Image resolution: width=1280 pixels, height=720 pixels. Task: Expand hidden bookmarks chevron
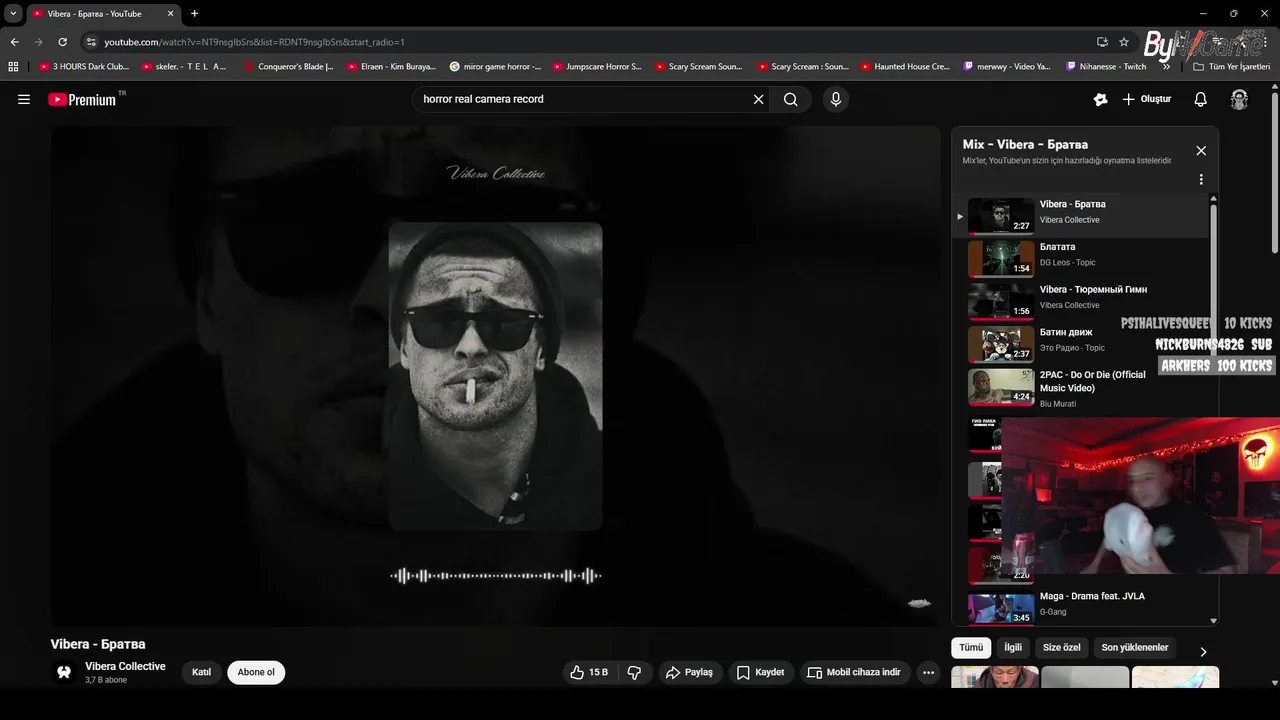click(x=1166, y=67)
